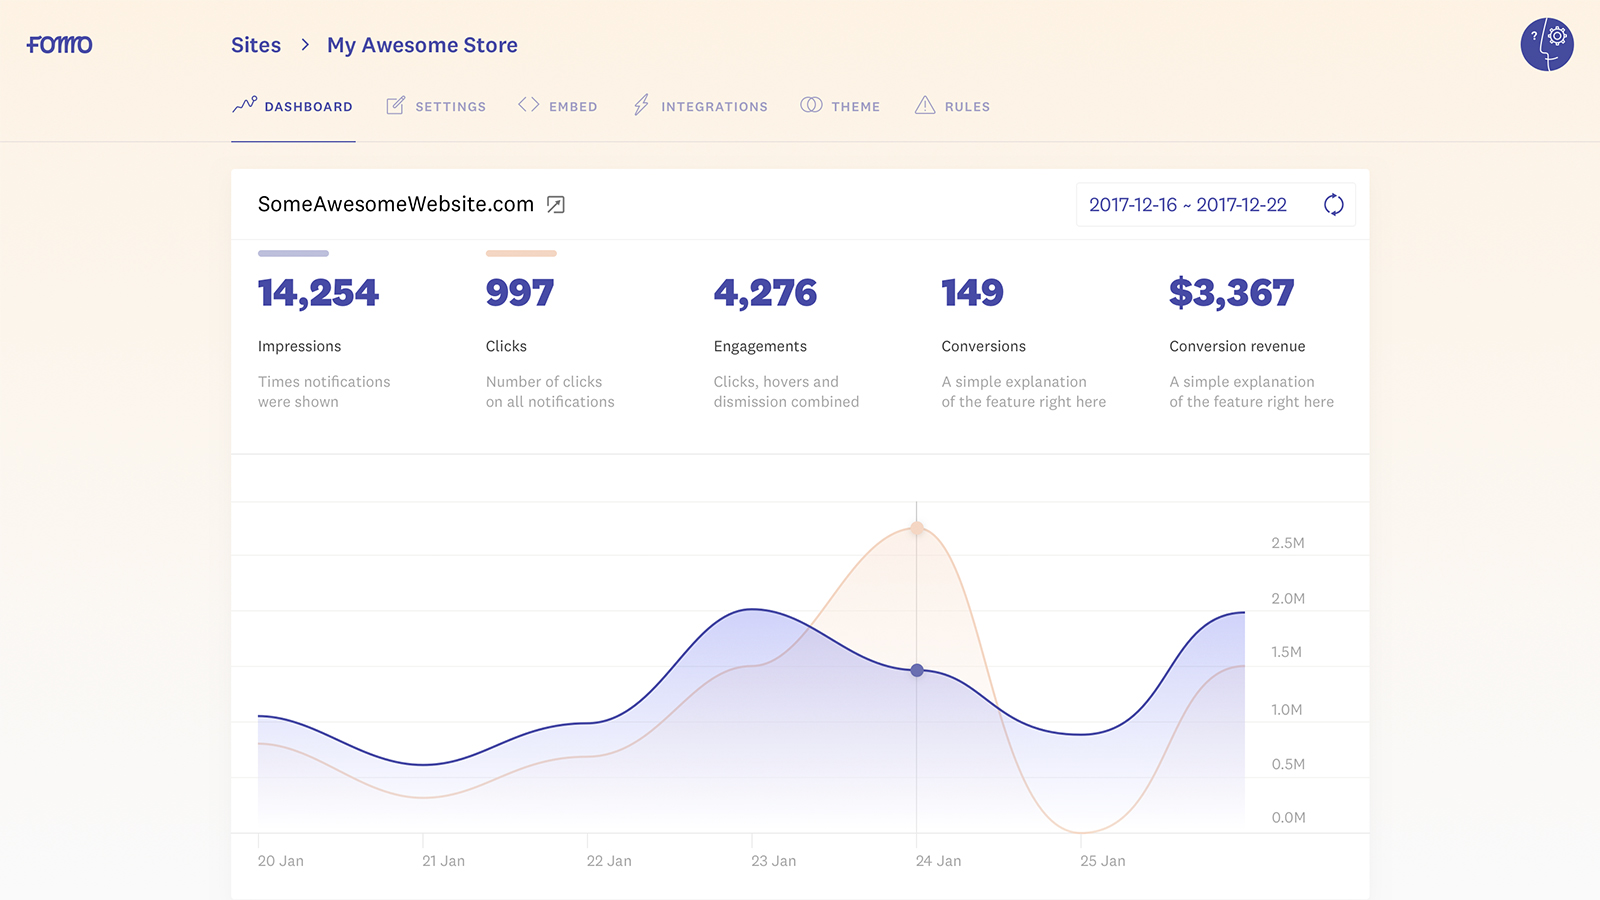Image resolution: width=1600 pixels, height=900 pixels.
Task: Click the Fomo logo
Action: (58, 44)
